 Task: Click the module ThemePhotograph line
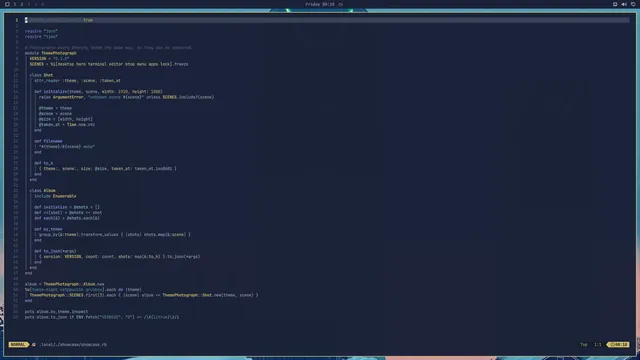[x=51, y=53]
